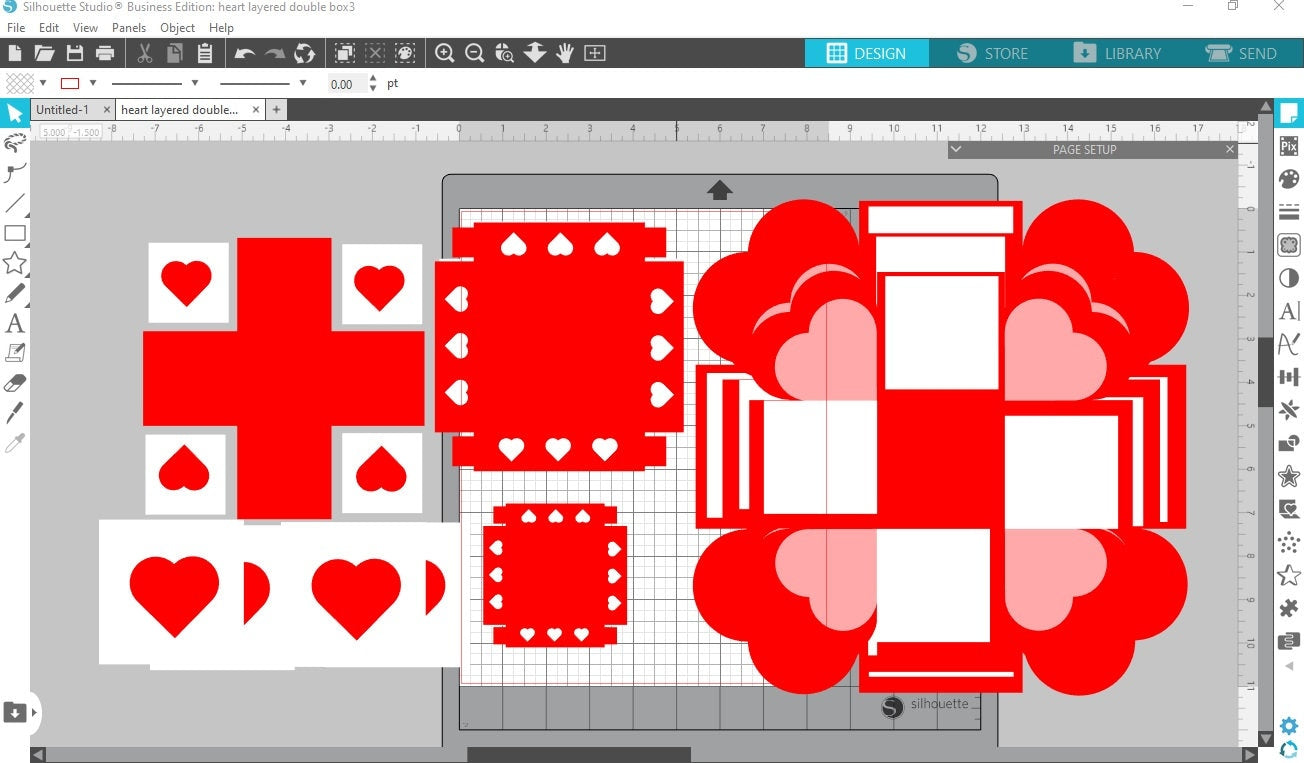Pick the Draw a Rectangle tool
This screenshot has height=763, width=1304.
click(x=15, y=233)
